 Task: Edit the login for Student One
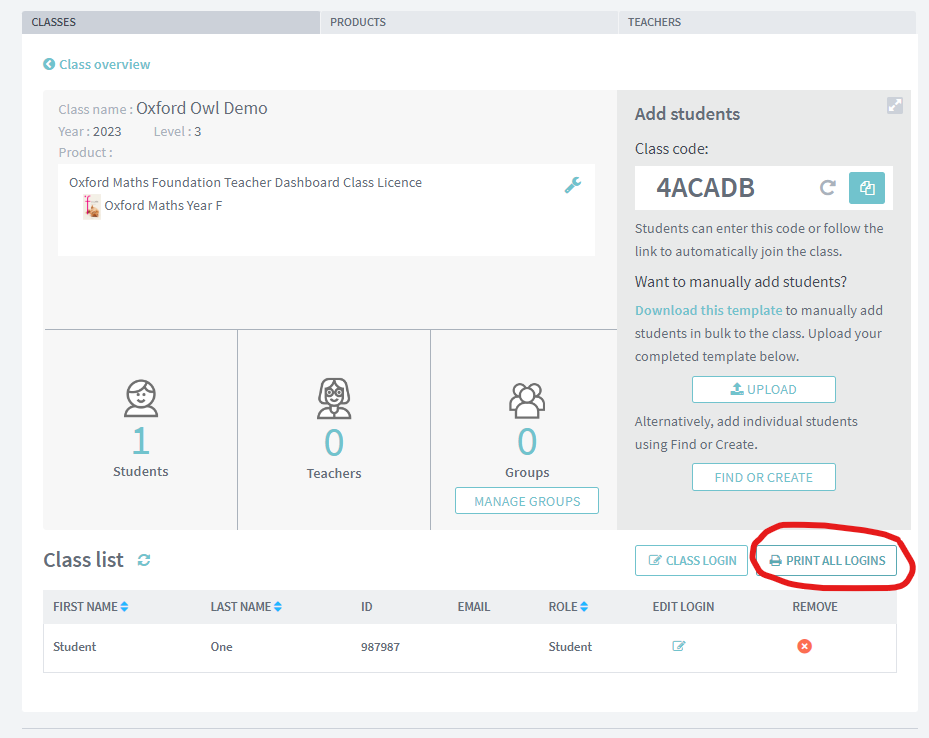click(x=678, y=646)
